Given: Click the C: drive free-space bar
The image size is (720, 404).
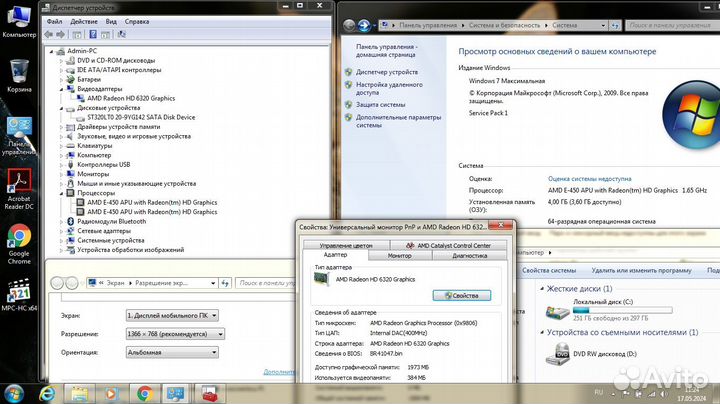Looking at the screenshot, I should click(623, 310).
